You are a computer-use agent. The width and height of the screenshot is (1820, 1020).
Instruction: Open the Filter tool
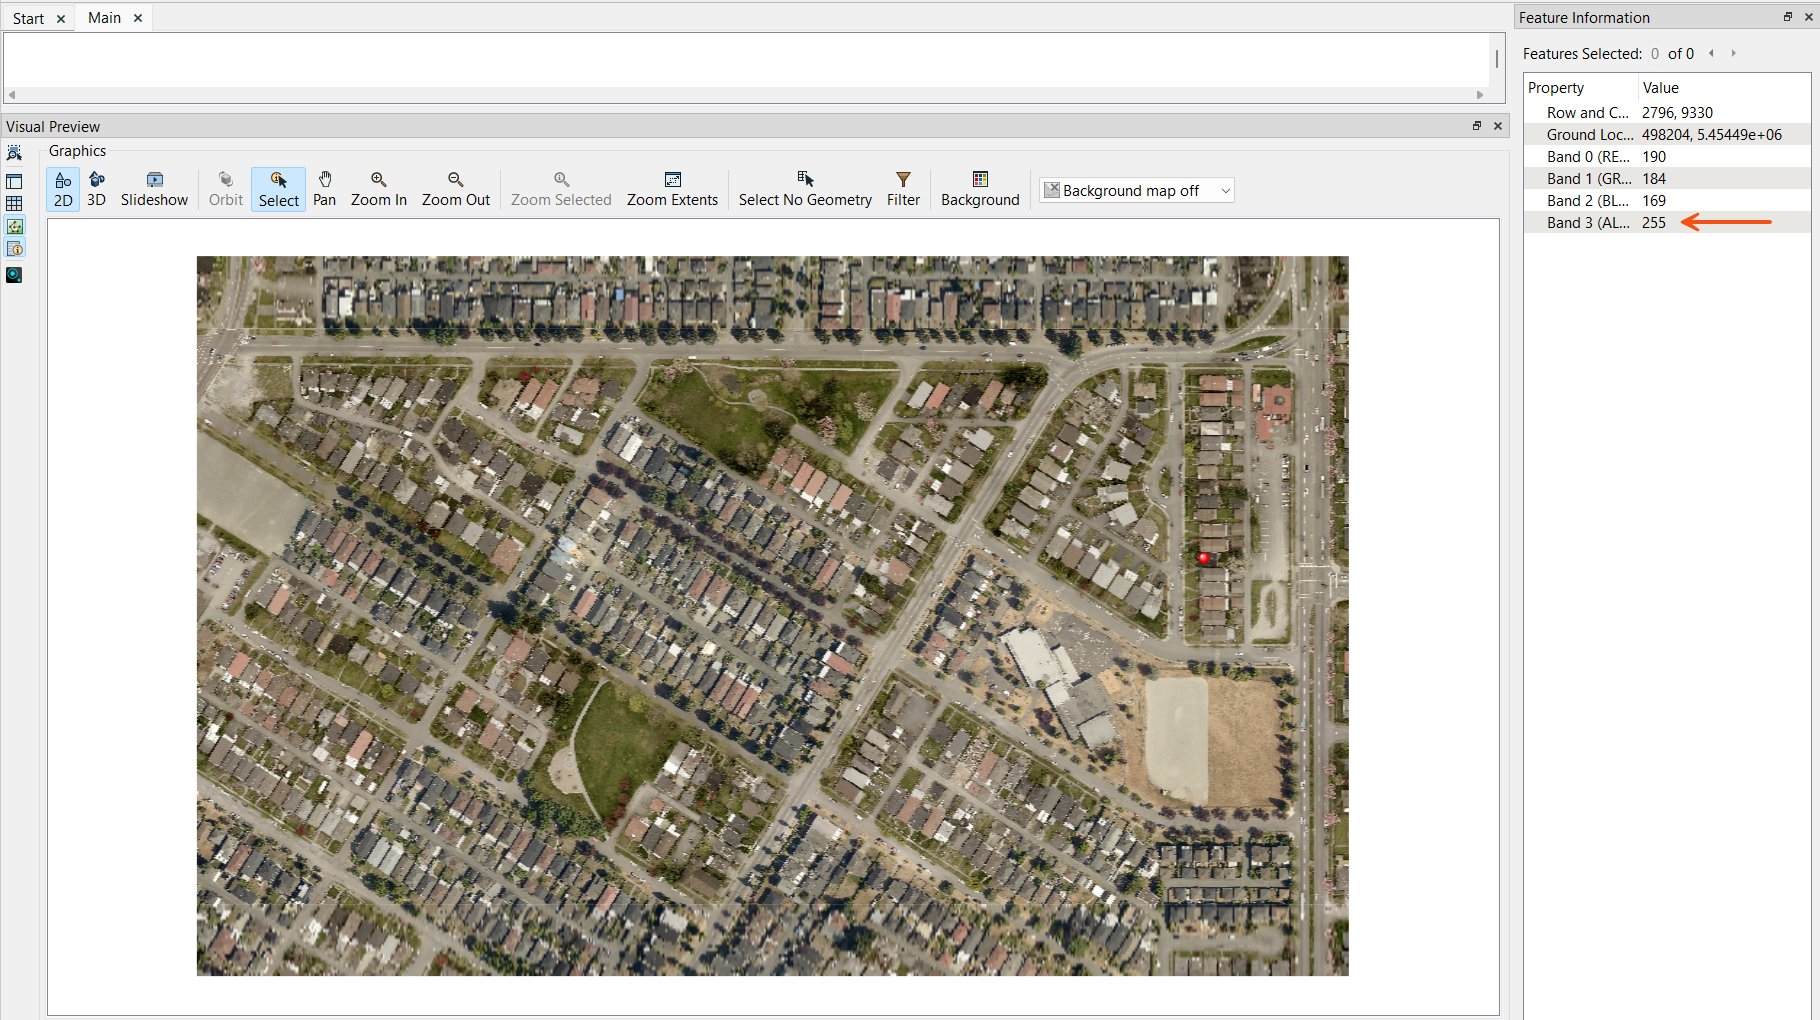click(x=903, y=189)
